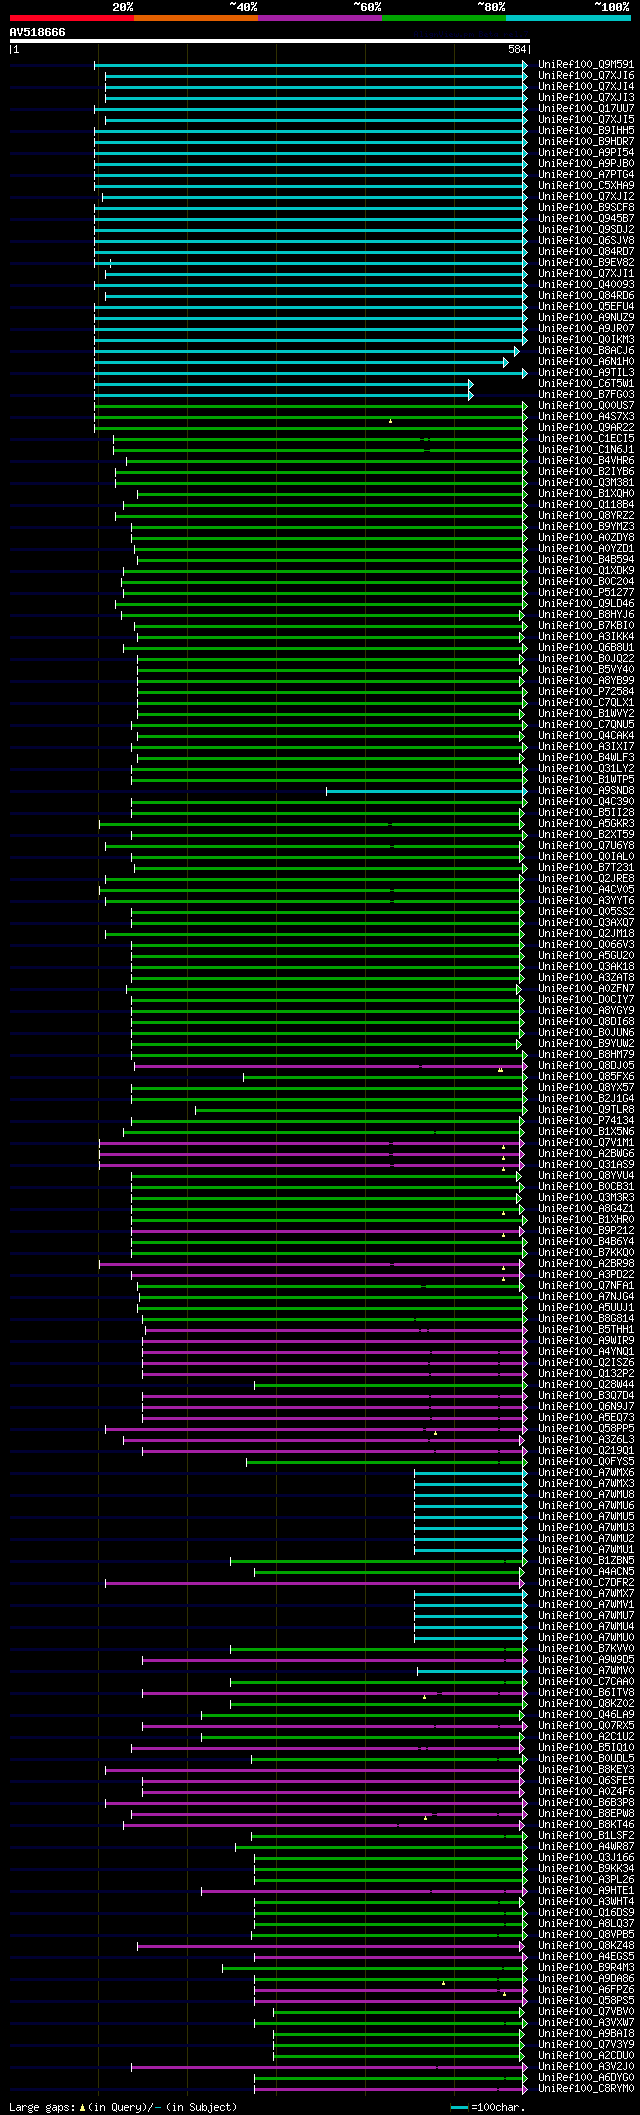Click the cyan alignment bar for UniRef100_A6N1H0

[x=300, y=362]
